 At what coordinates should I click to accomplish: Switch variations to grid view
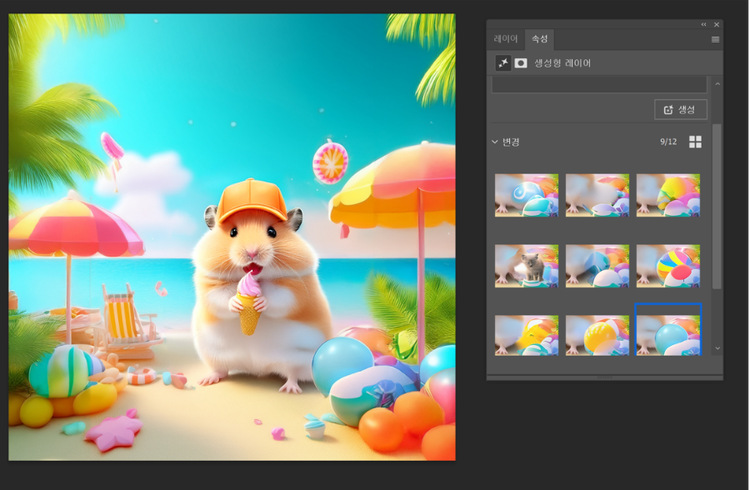[695, 142]
